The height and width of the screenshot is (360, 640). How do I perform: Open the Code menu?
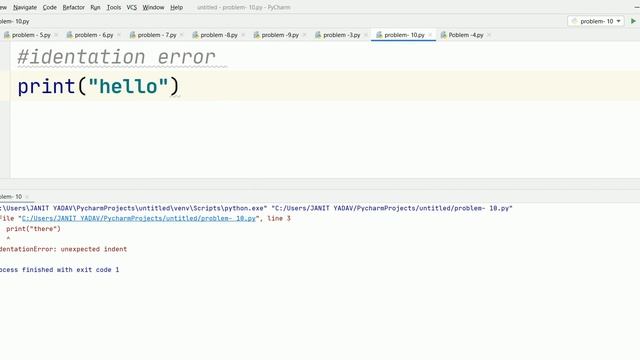[x=50, y=7]
